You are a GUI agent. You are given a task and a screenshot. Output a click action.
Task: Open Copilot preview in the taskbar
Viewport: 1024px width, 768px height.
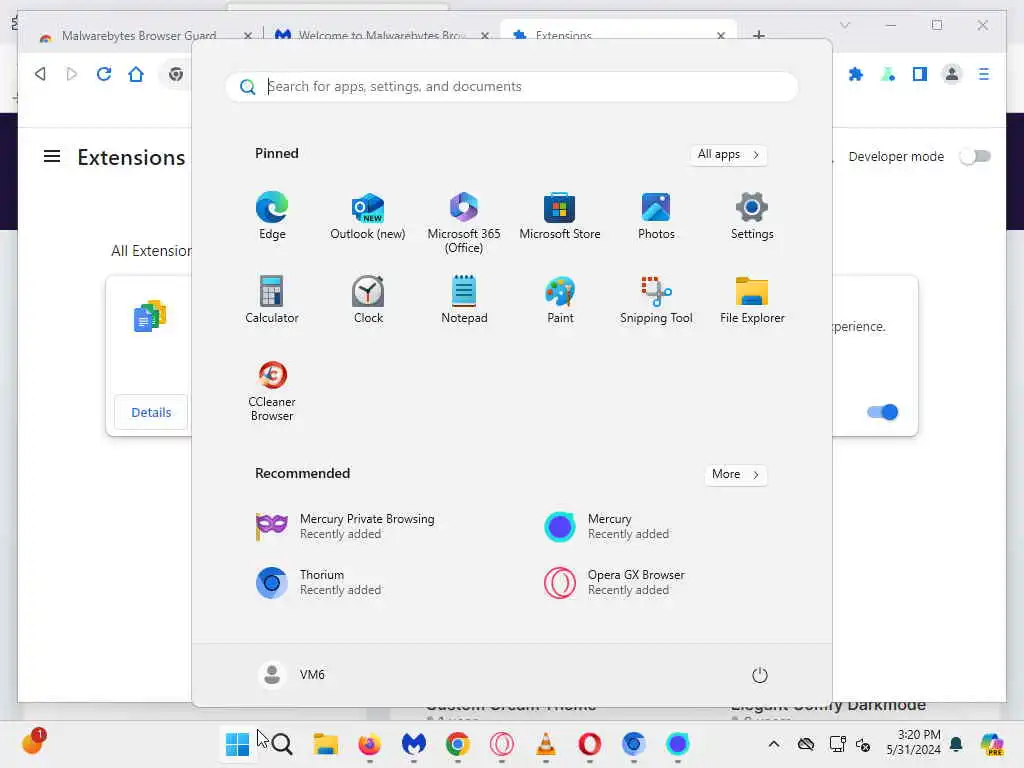[992, 744]
